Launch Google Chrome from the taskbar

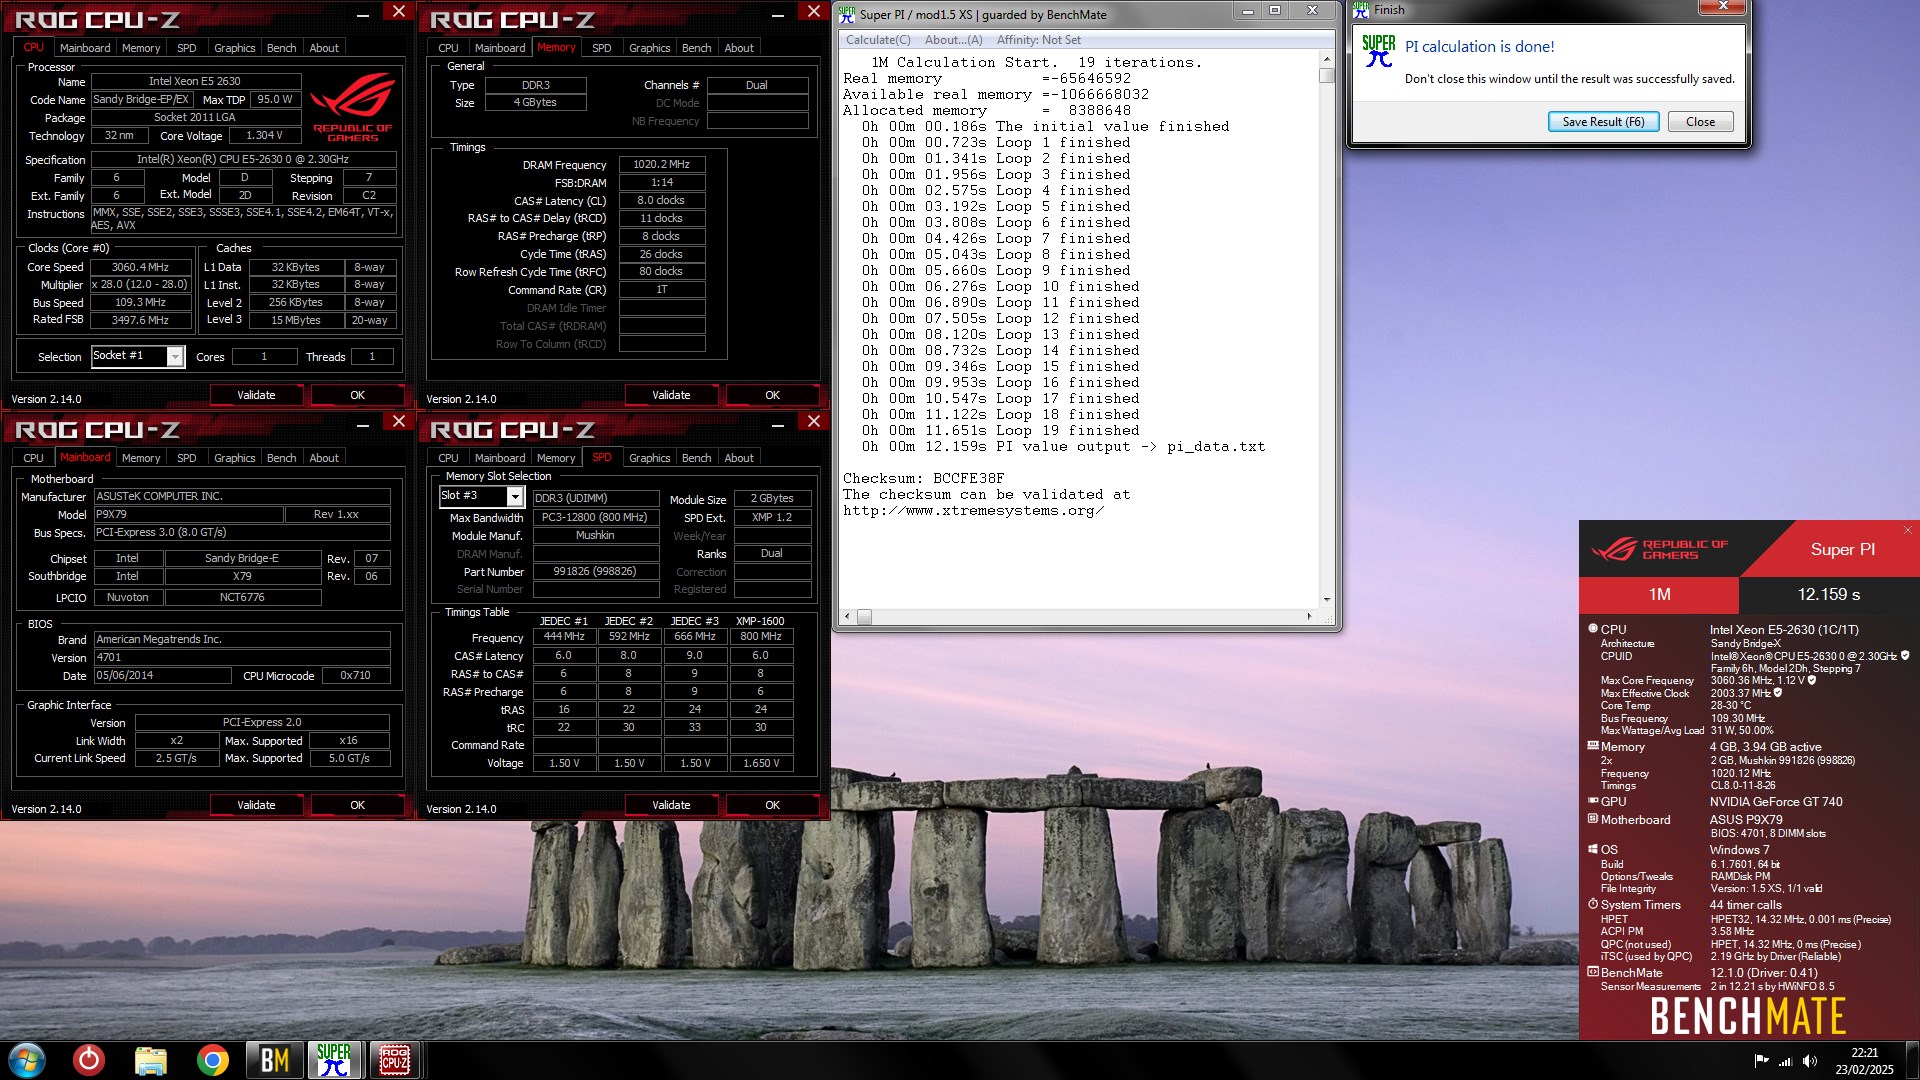[x=212, y=1060]
